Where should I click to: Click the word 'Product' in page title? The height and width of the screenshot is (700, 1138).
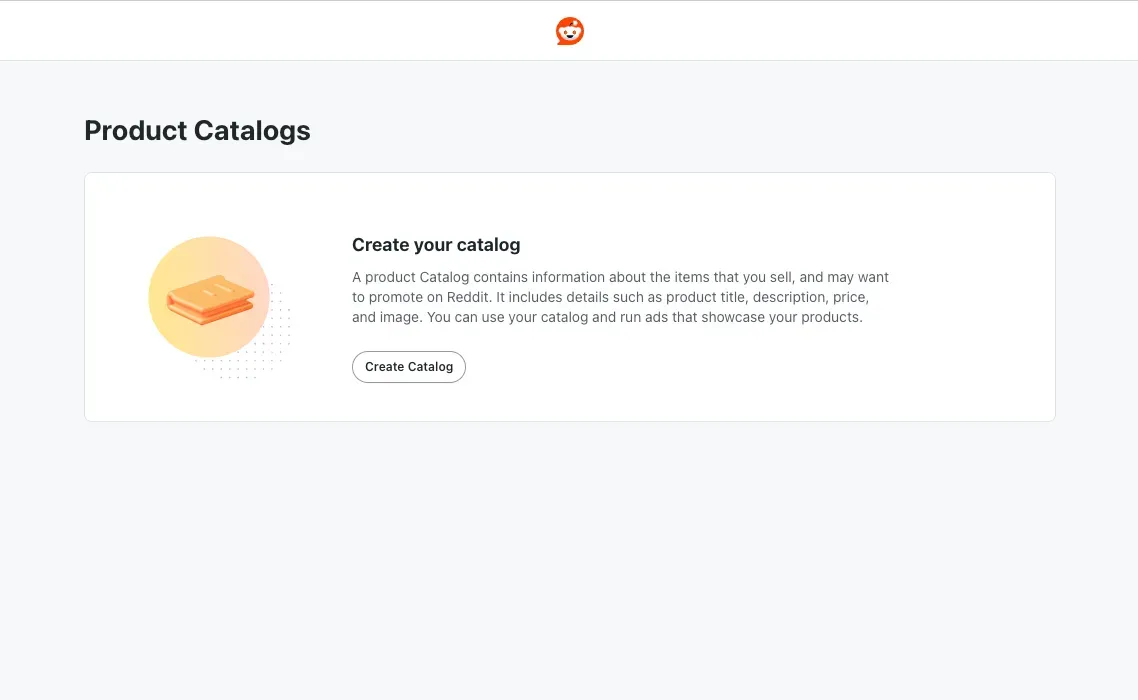click(x=136, y=131)
